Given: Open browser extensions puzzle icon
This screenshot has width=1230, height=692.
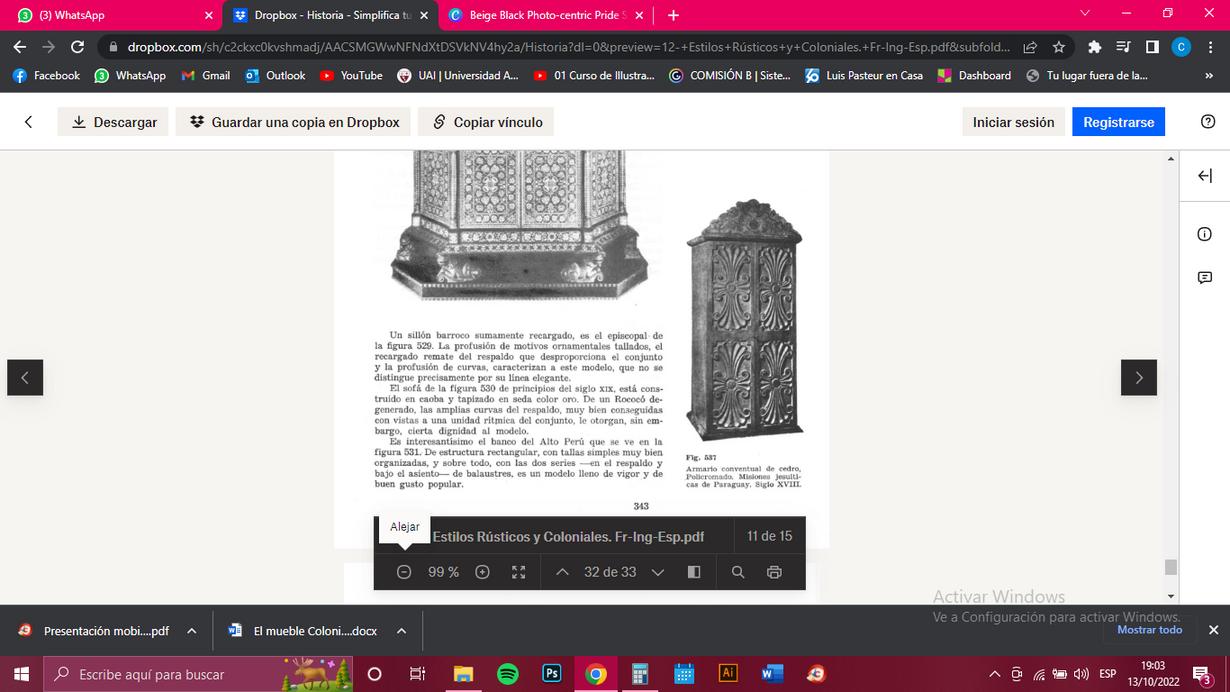Looking at the screenshot, I should click(1094, 47).
